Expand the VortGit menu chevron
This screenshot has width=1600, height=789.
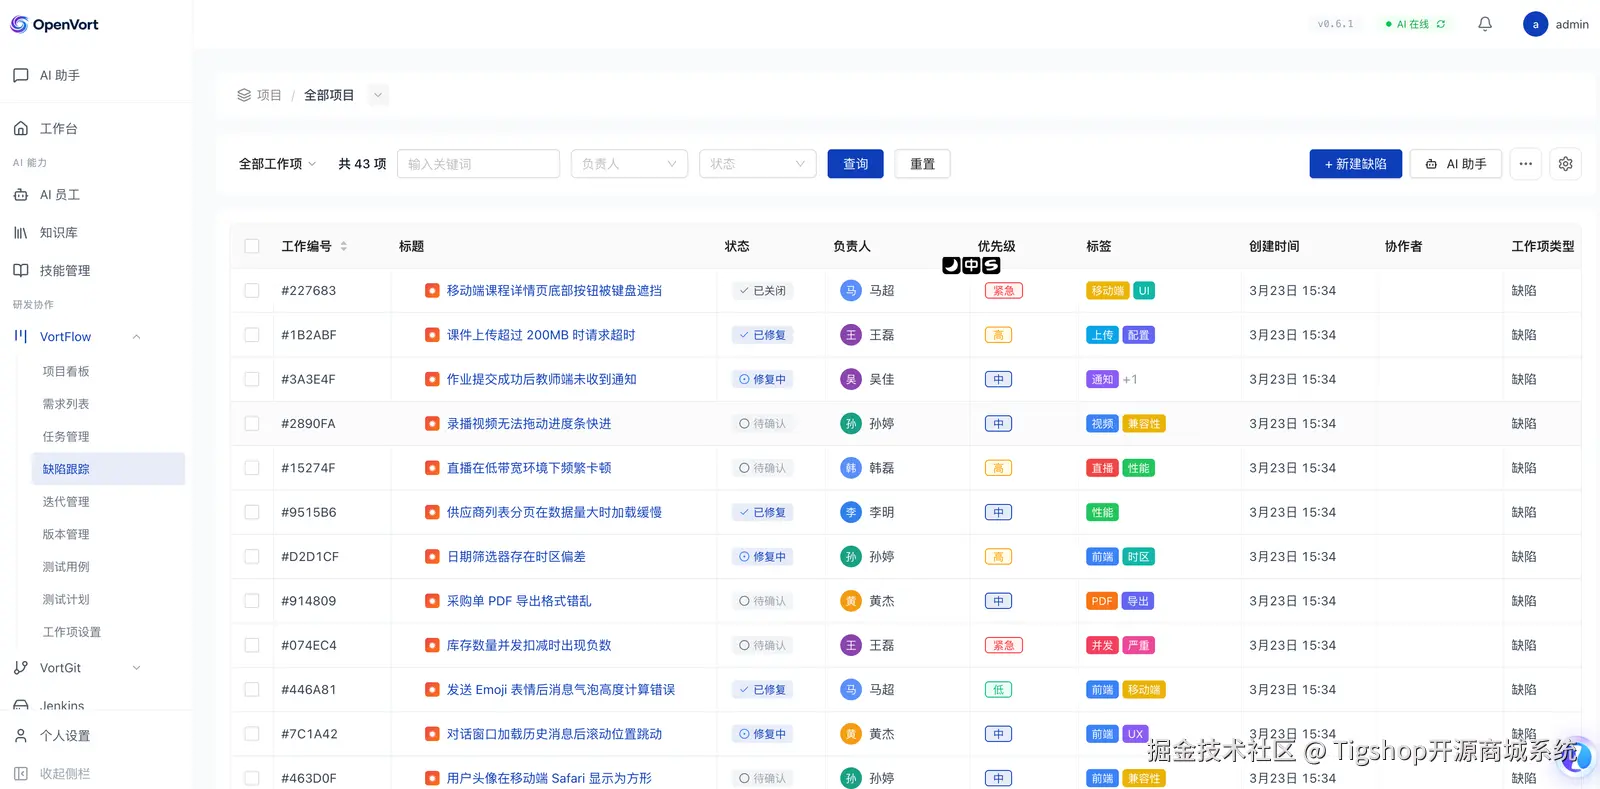pyautogui.click(x=136, y=668)
